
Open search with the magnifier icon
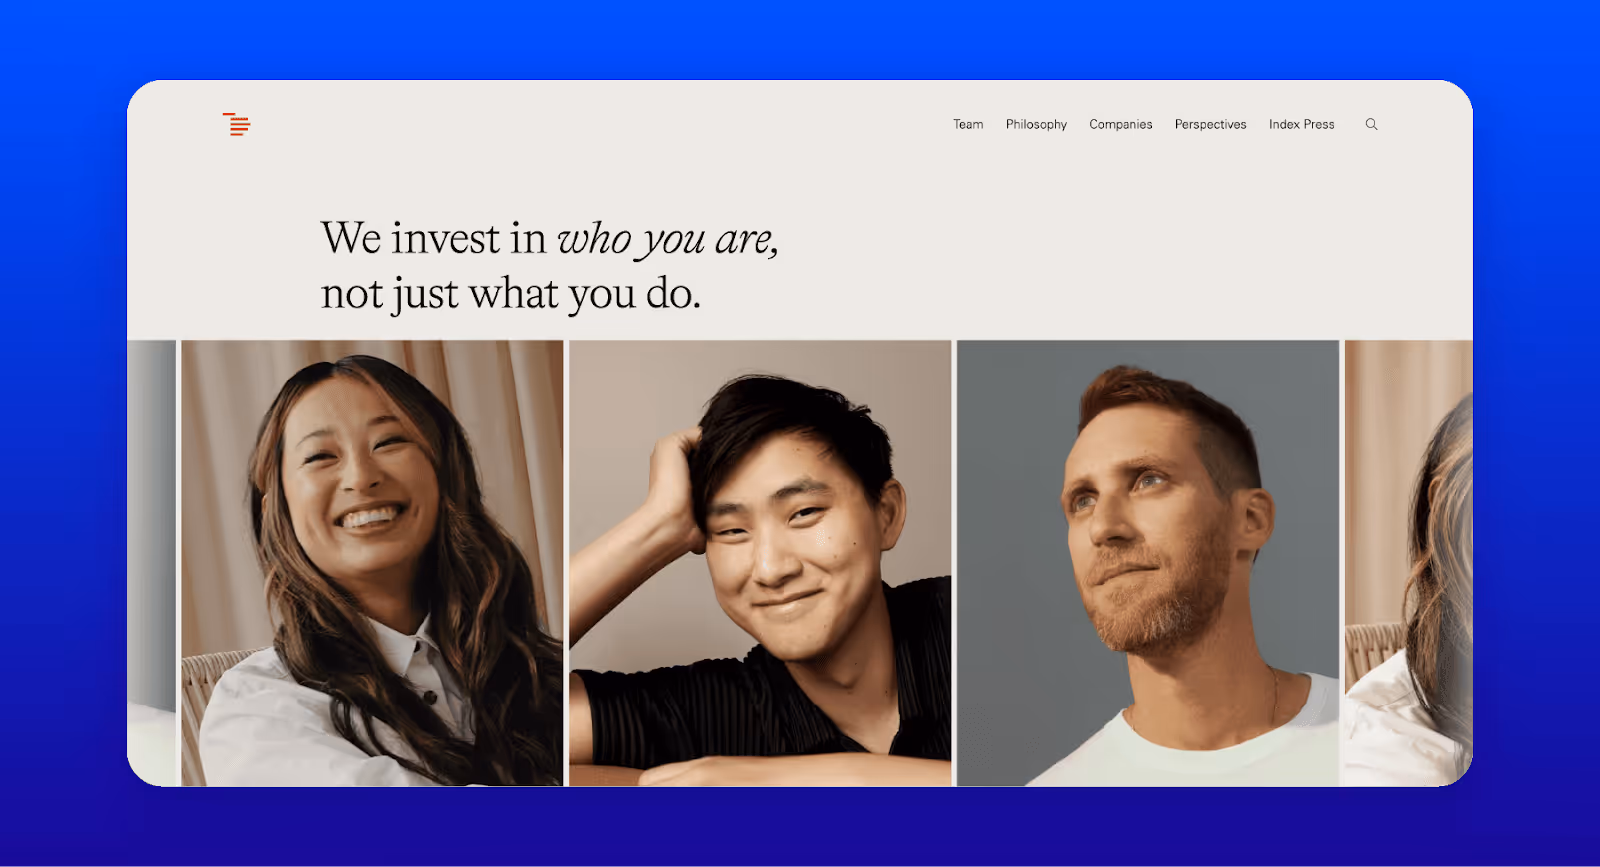1371,124
